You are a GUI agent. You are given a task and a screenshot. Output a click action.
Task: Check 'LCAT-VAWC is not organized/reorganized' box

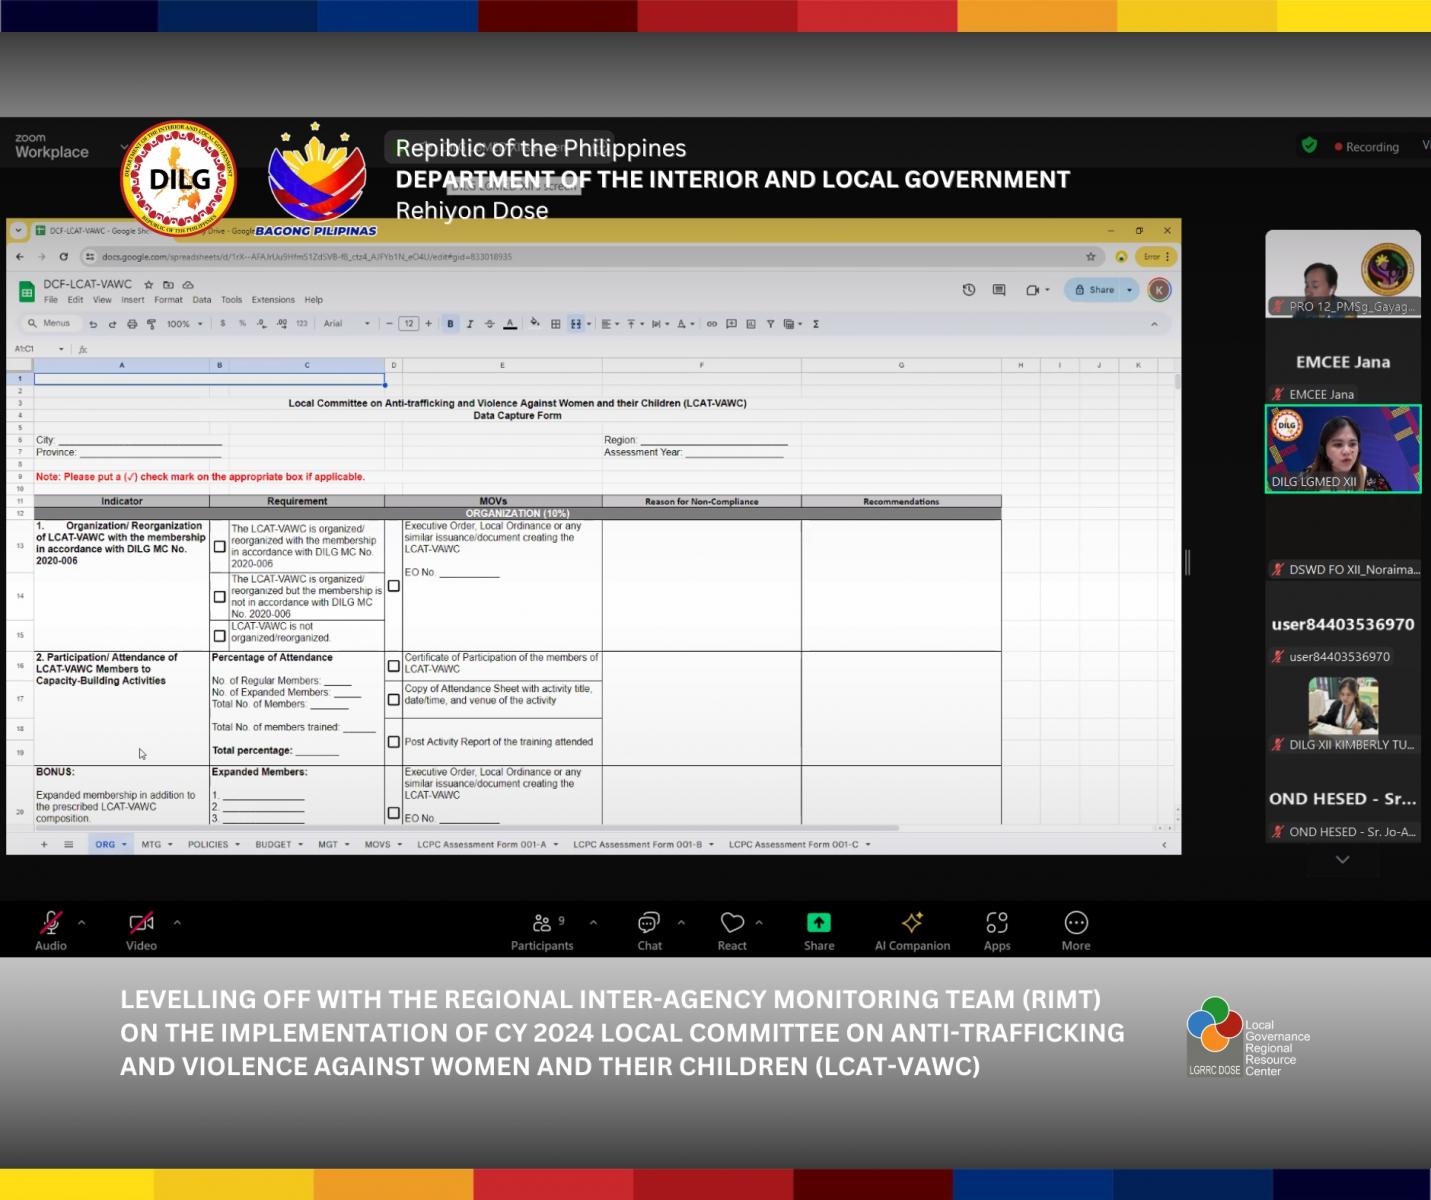coord(220,636)
